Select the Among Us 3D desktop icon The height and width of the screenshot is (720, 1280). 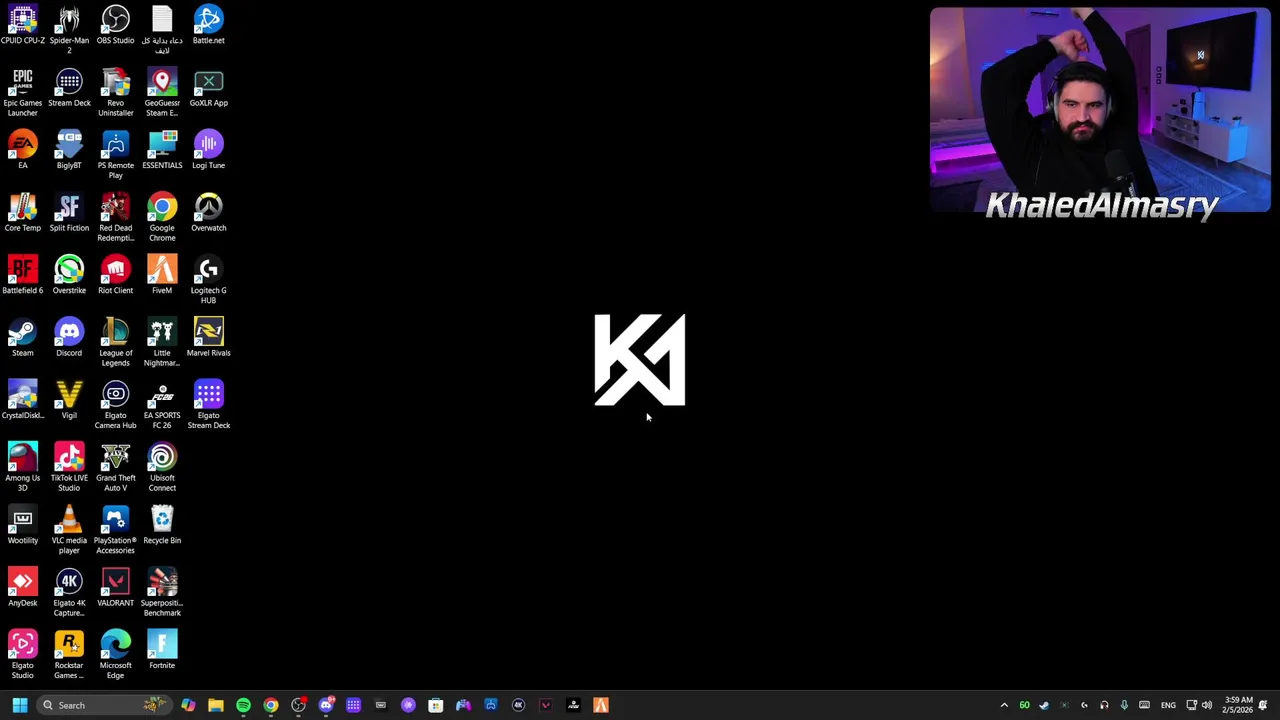(22, 468)
